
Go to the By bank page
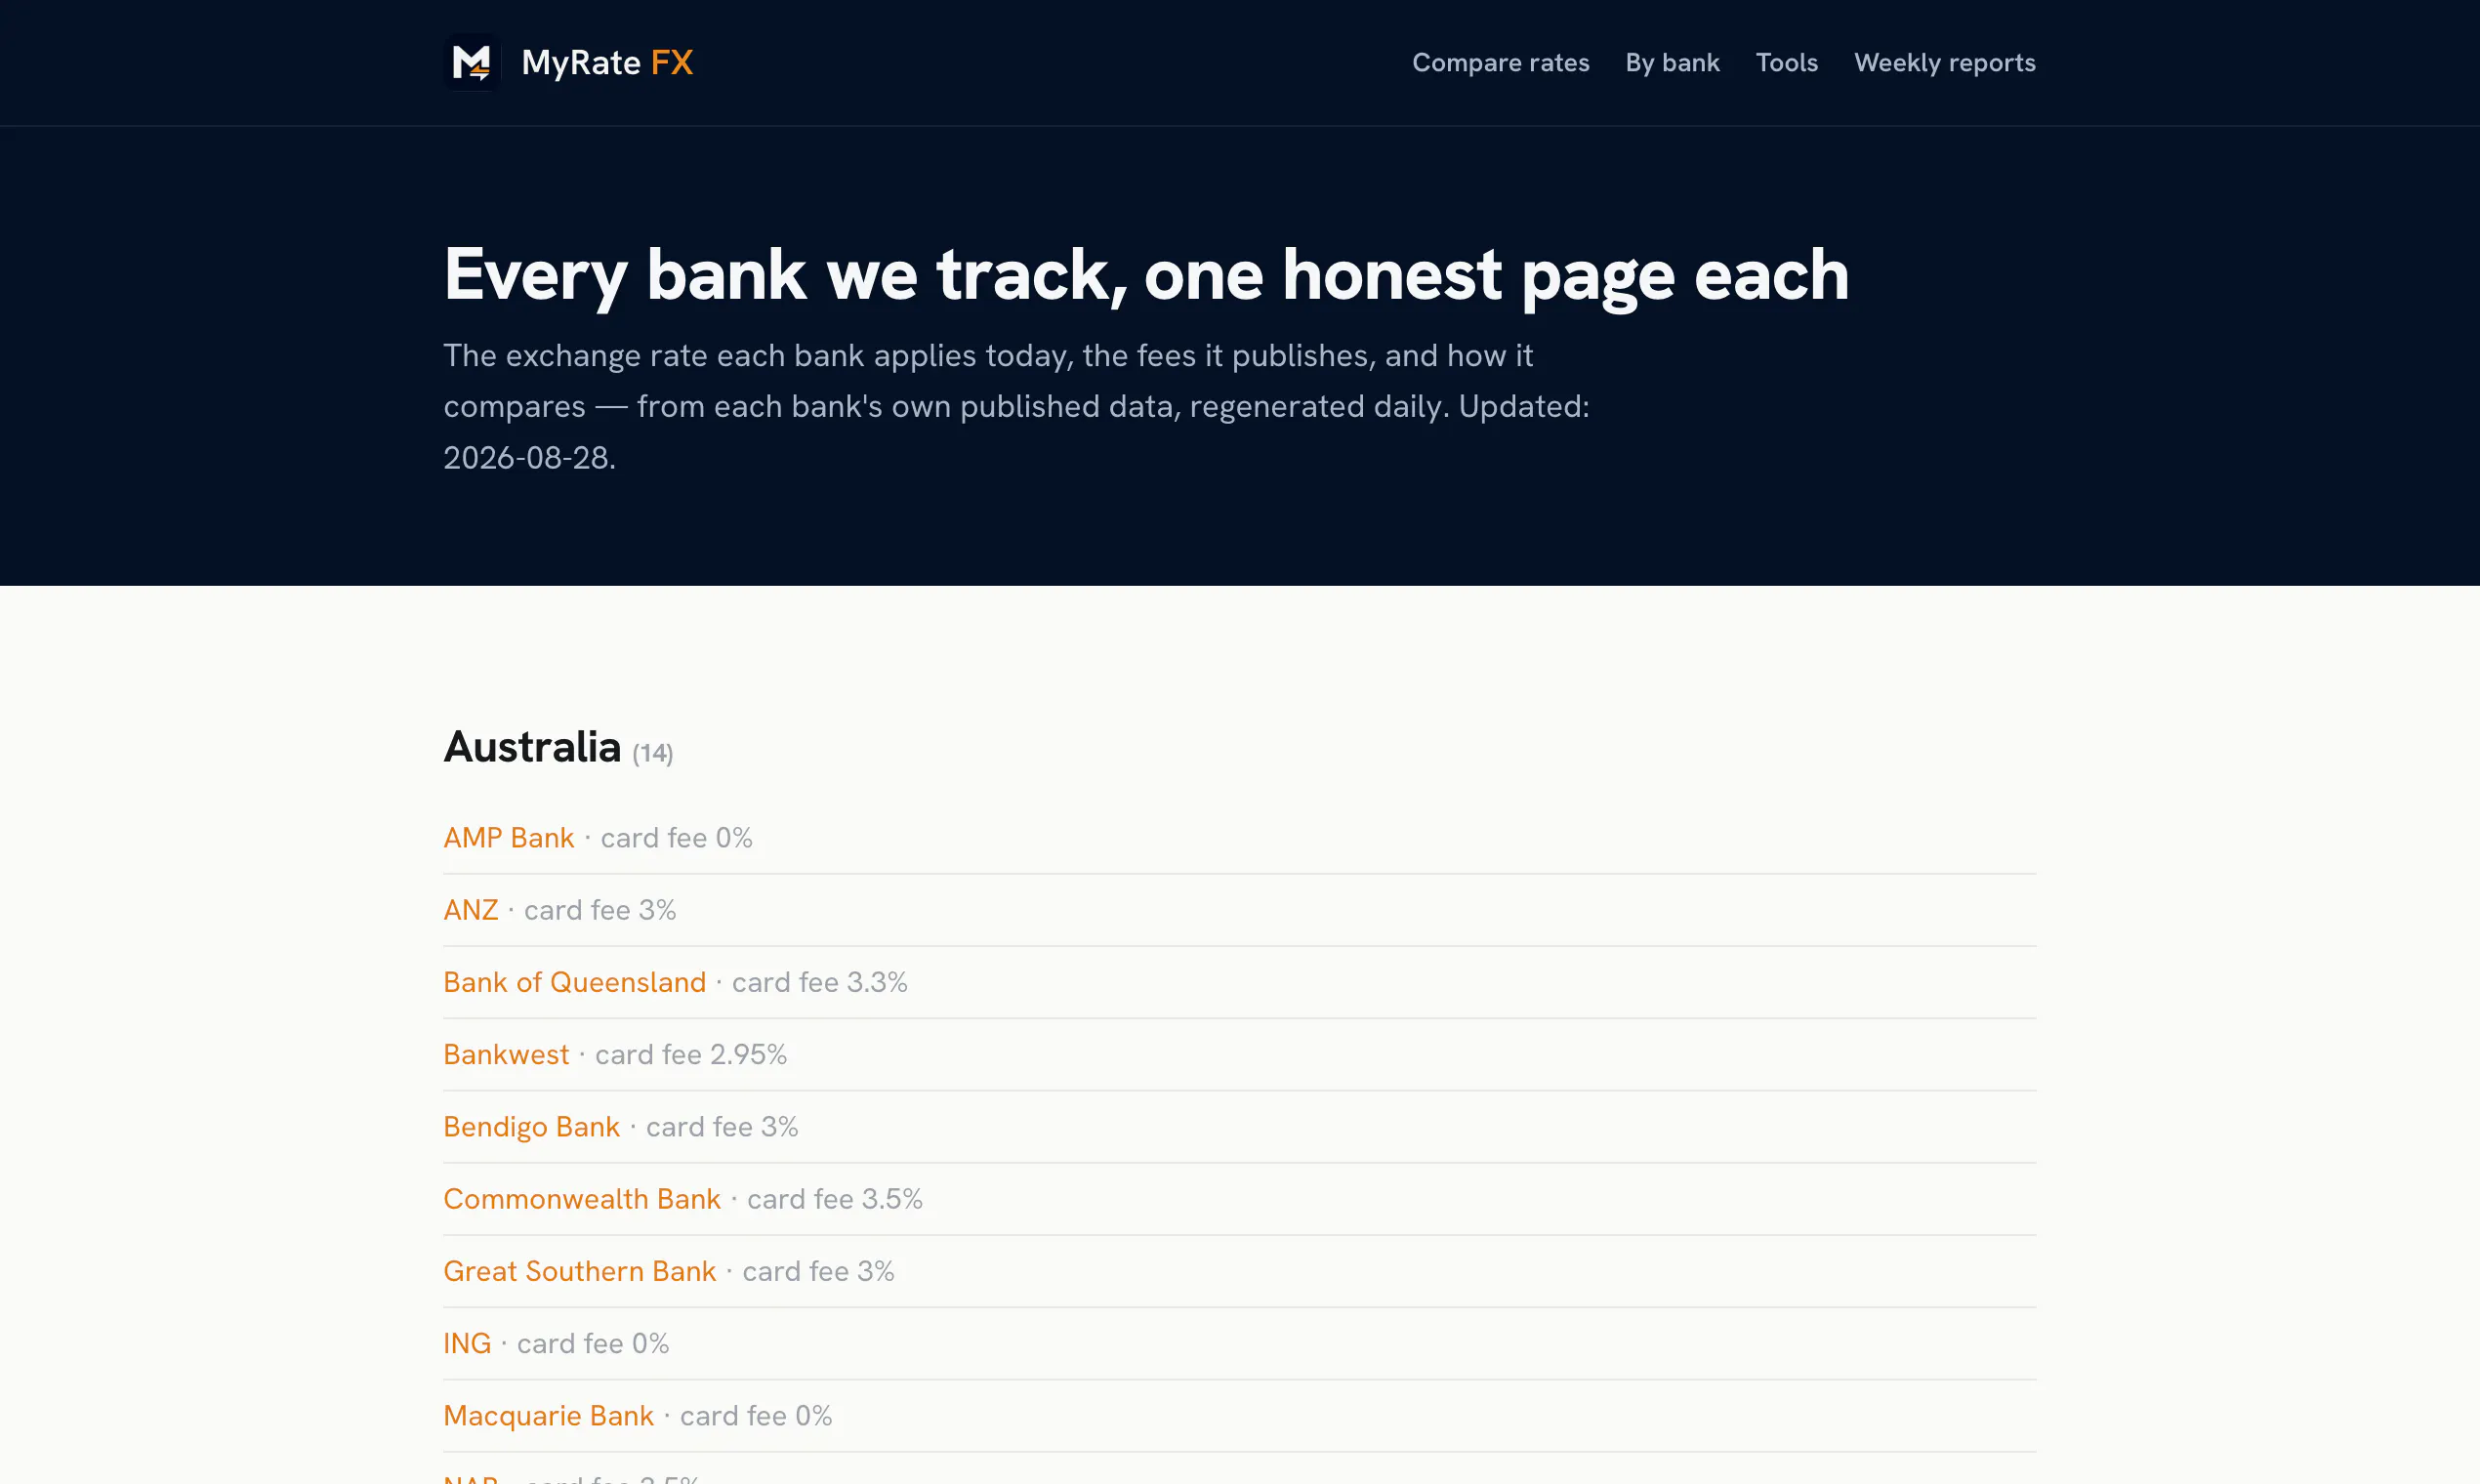click(1672, 62)
